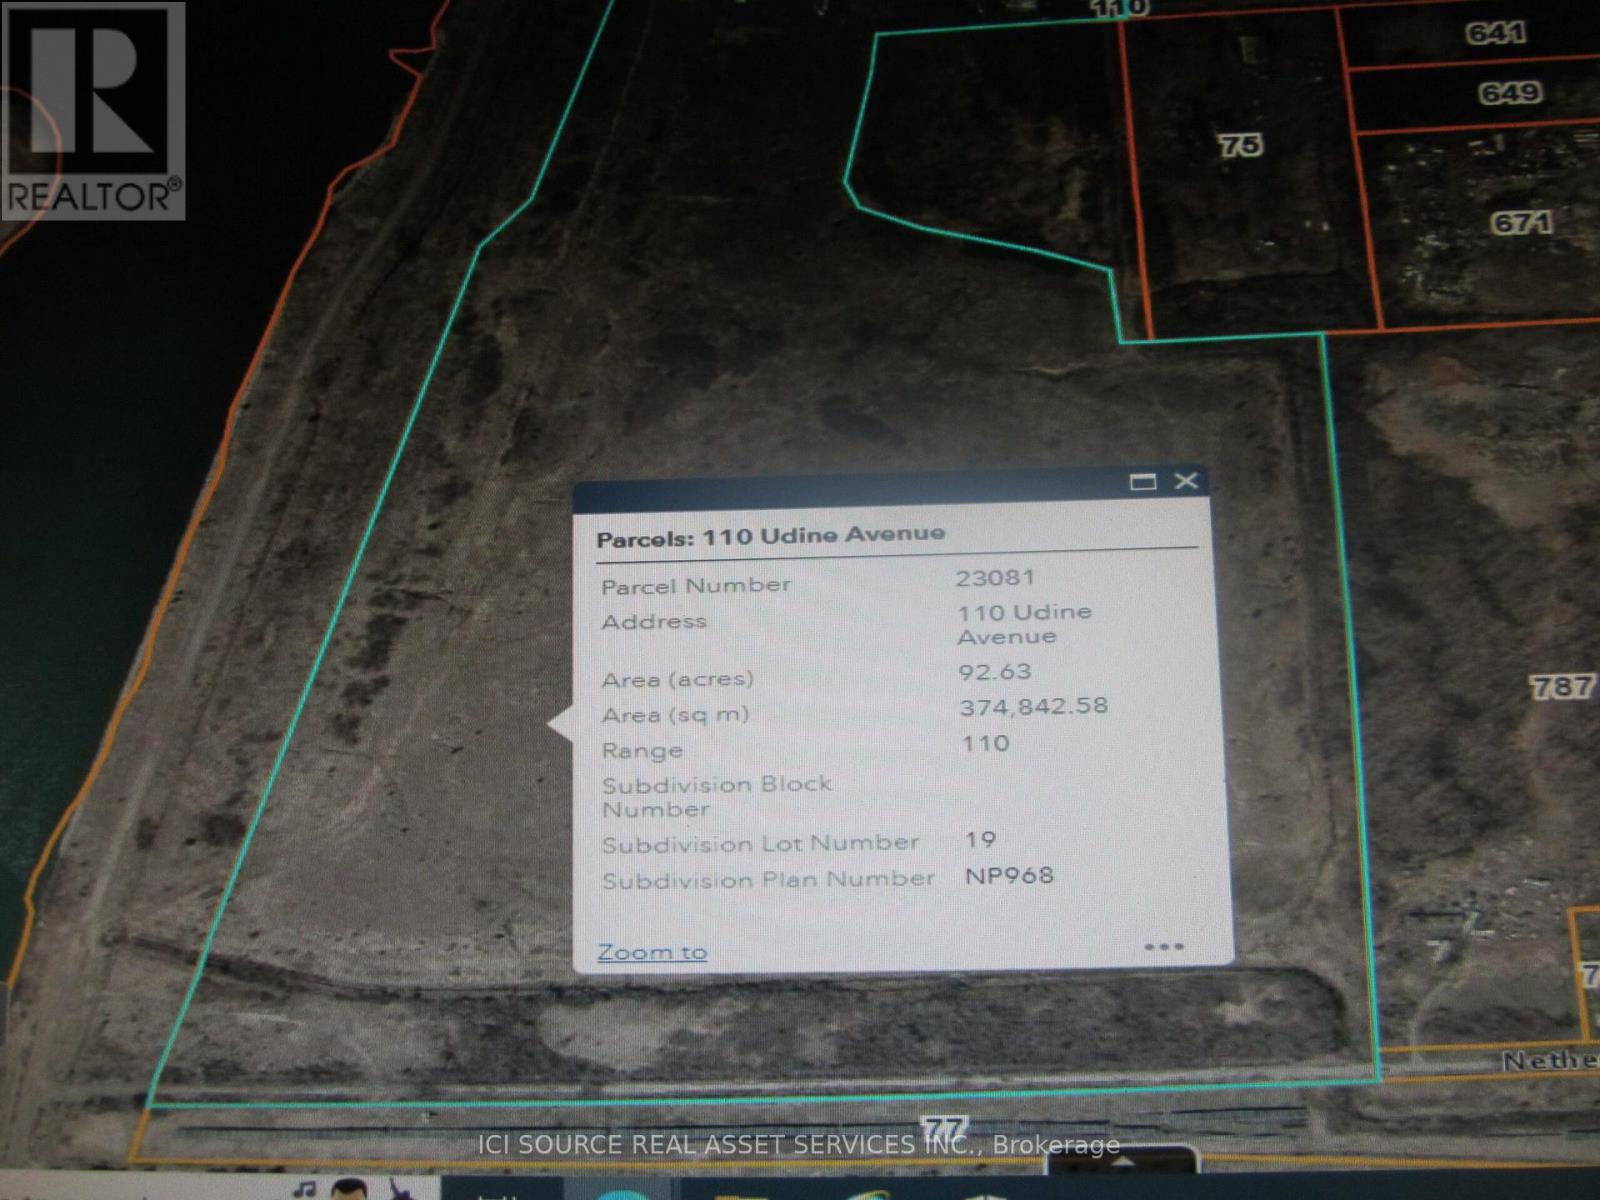Click the 'Subdivision Lot Number' field label

[760, 844]
